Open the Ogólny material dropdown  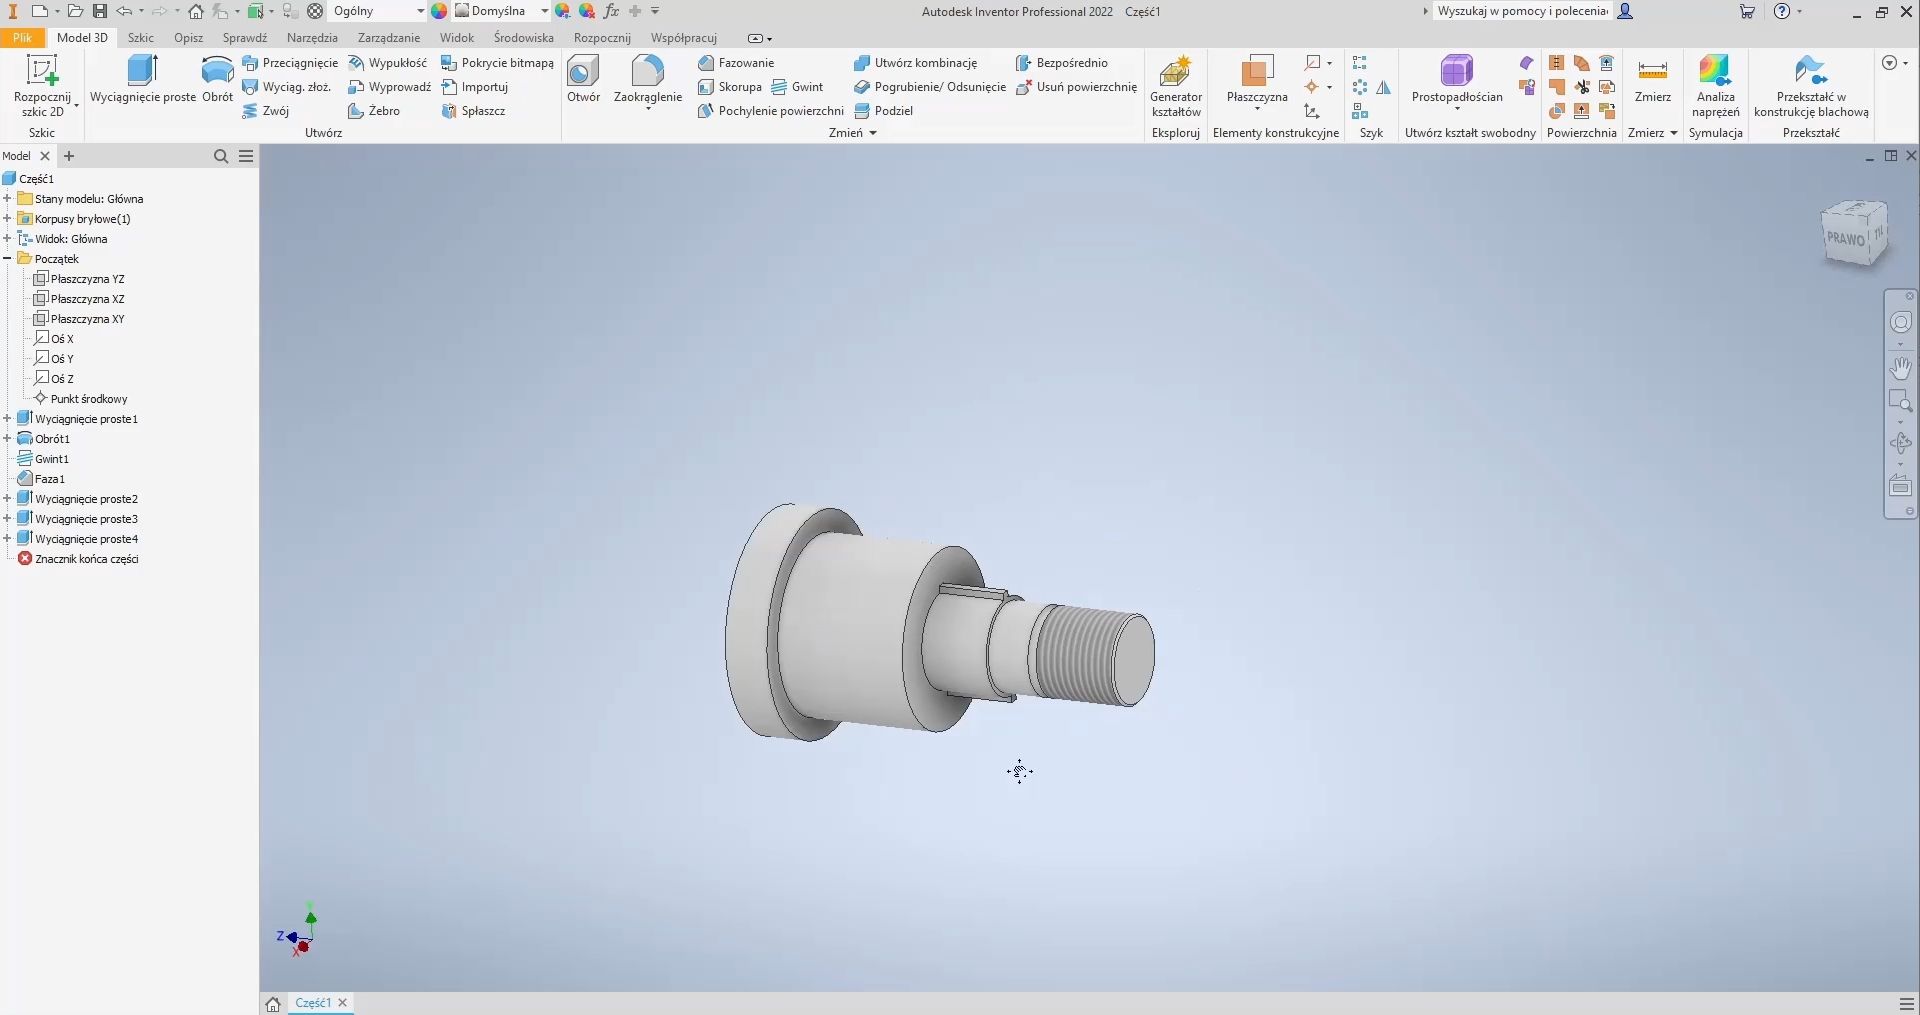(x=420, y=11)
